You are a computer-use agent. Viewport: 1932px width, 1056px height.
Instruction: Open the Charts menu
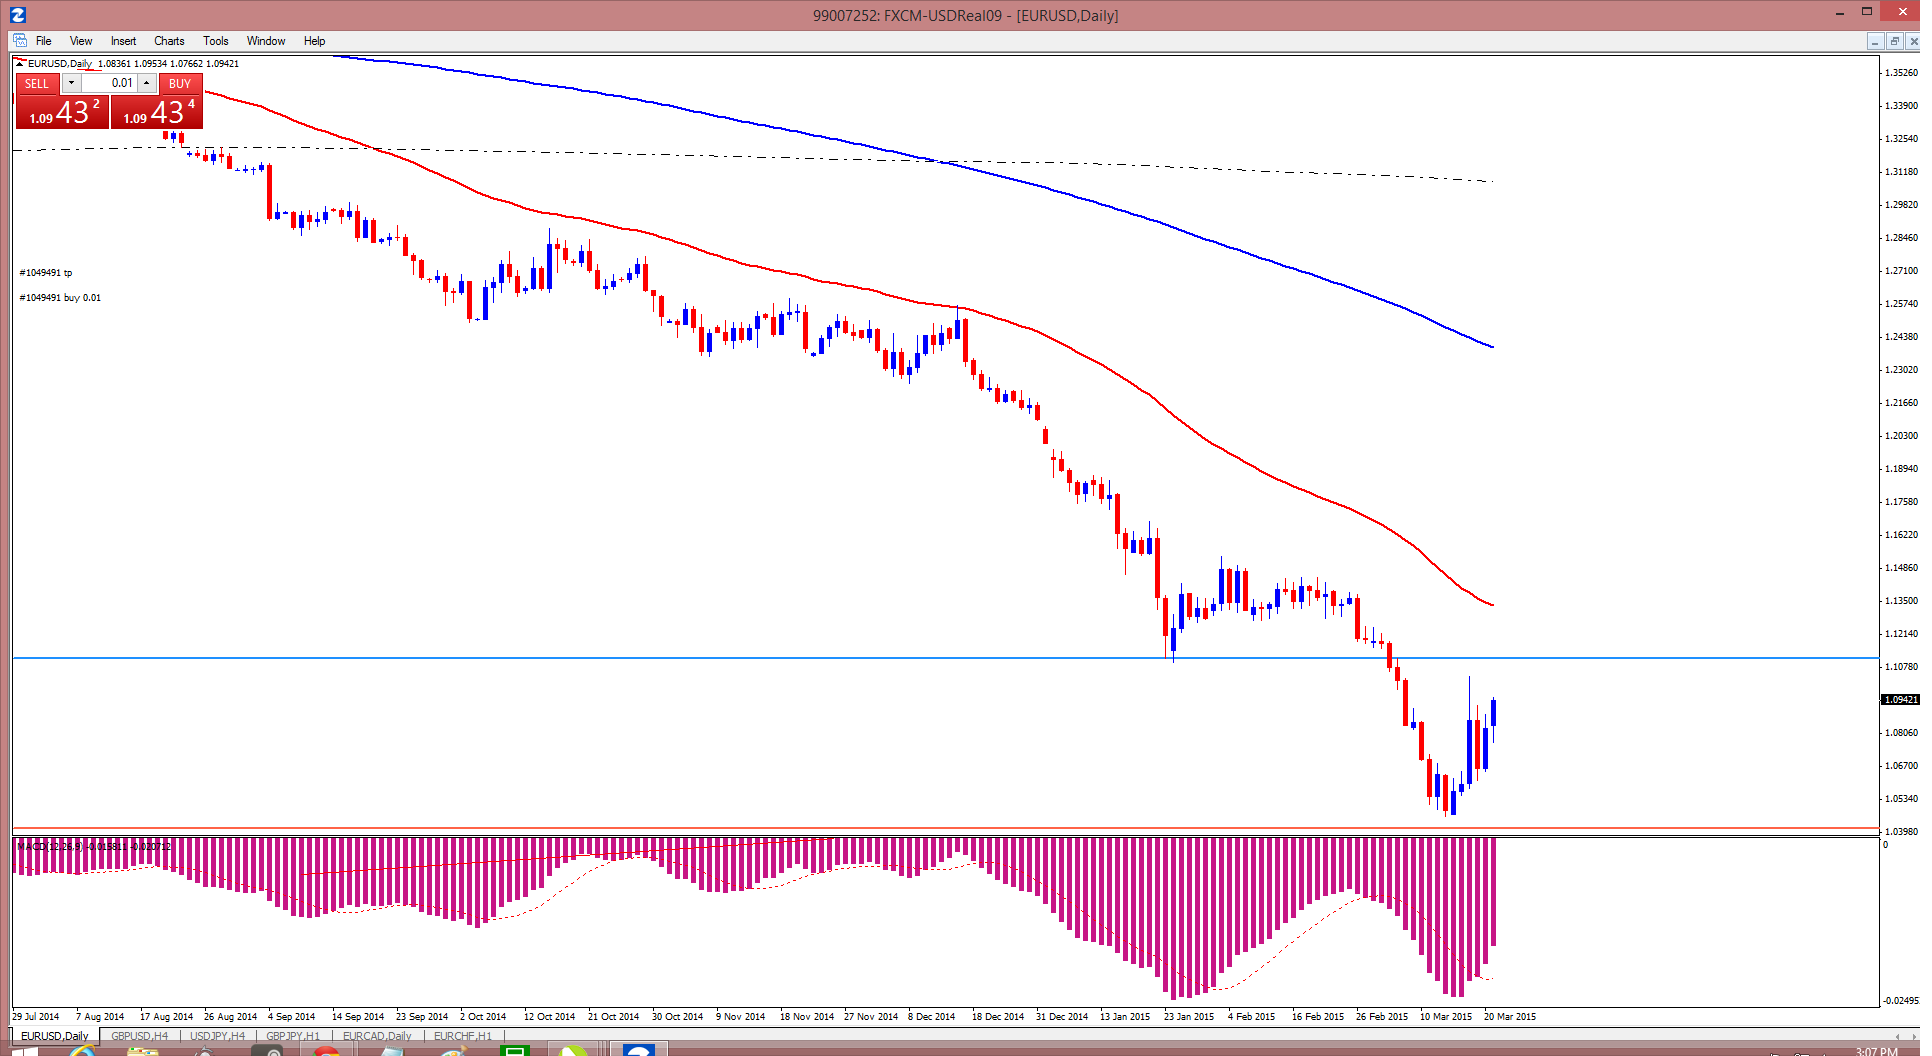(x=169, y=41)
